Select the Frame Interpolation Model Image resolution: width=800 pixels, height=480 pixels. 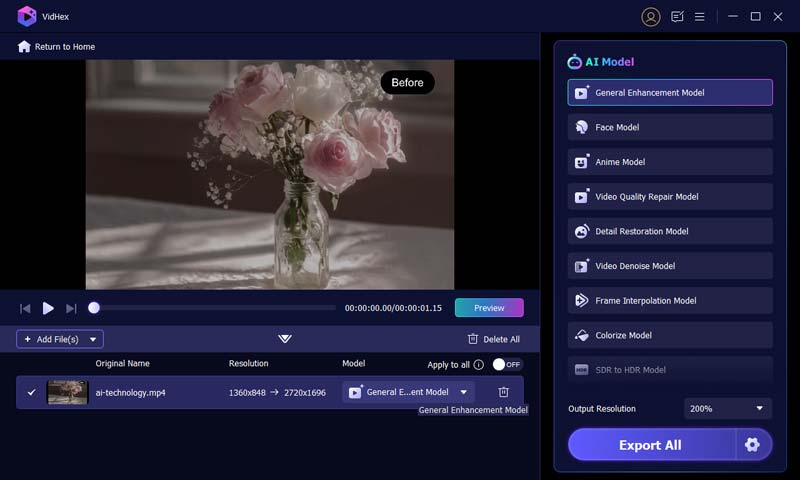[x=670, y=300]
